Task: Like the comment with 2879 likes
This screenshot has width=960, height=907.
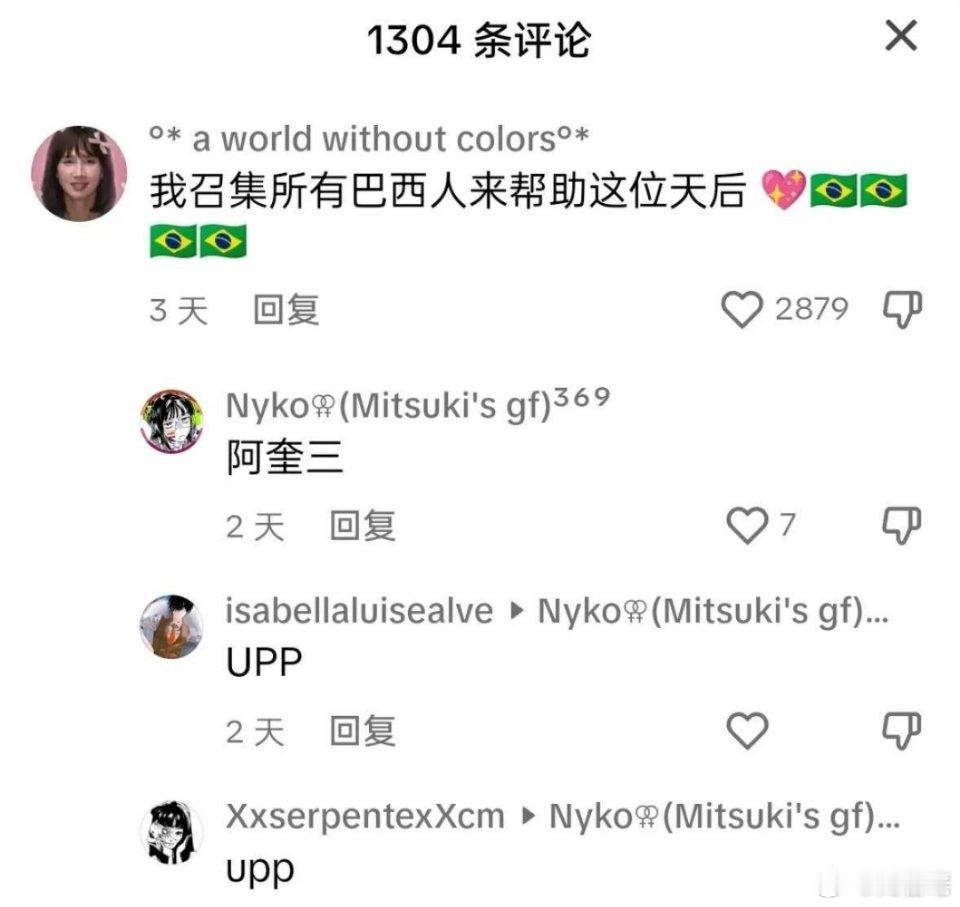Action: point(741,309)
